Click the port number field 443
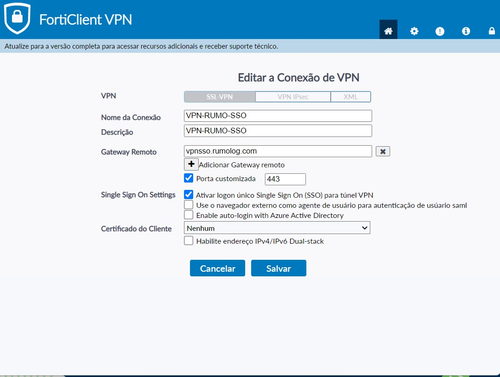 [x=285, y=179]
